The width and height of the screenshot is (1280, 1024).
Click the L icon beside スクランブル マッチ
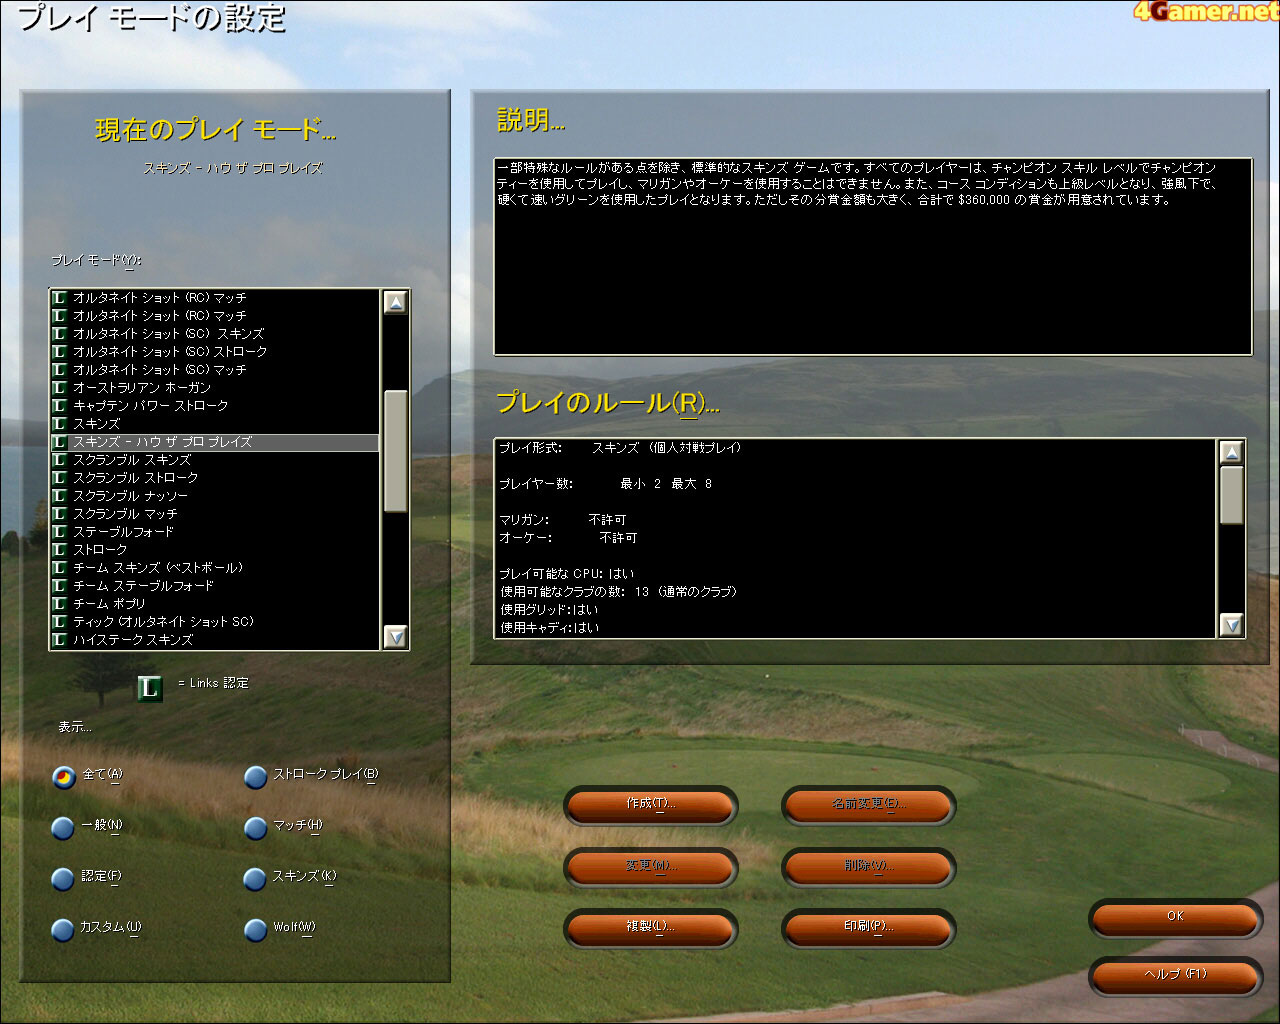[59, 514]
